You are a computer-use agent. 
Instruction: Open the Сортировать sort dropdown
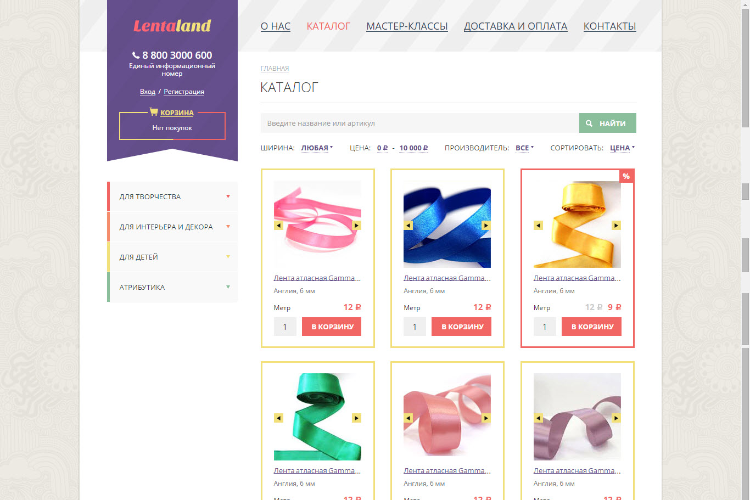tap(622, 148)
